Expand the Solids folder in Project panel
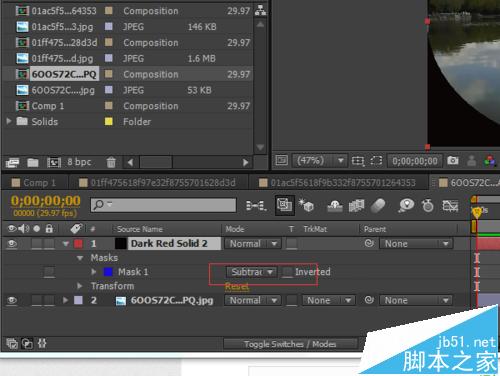 tap(9, 121)
